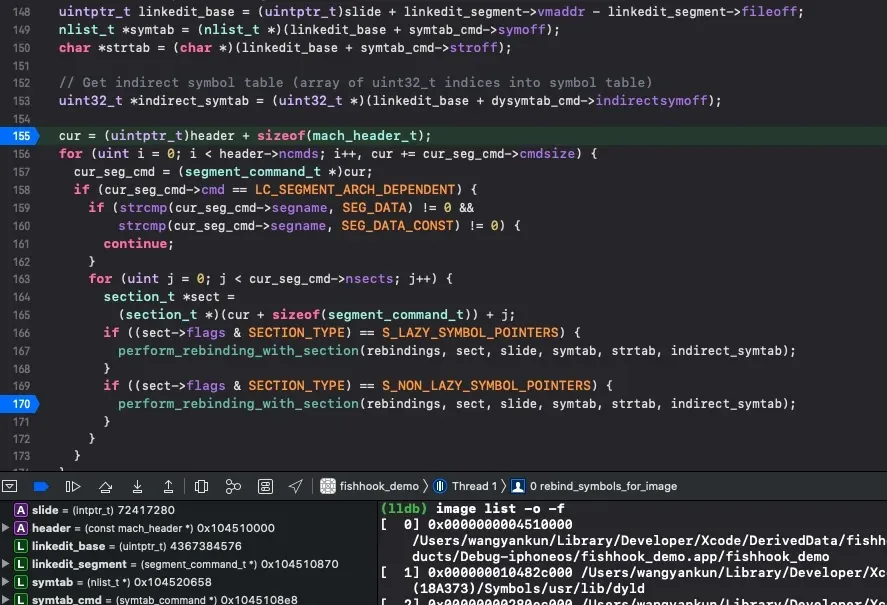Click address 0x000000010482c000 in the console
The height and width of the screenshot is (605, 887).
point(500,573)
